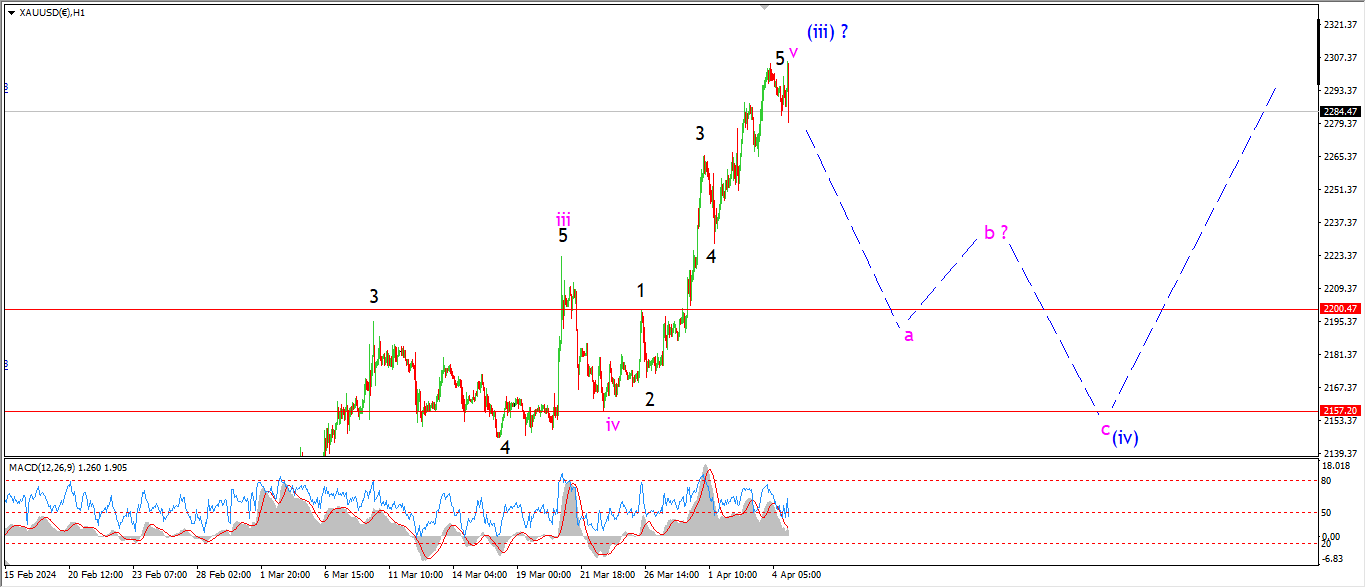Image resolution: width=1366 pixels, height=588 pixels.
Task: Select the blue "(iii) ?" wave label
Action: coord(827,32)
